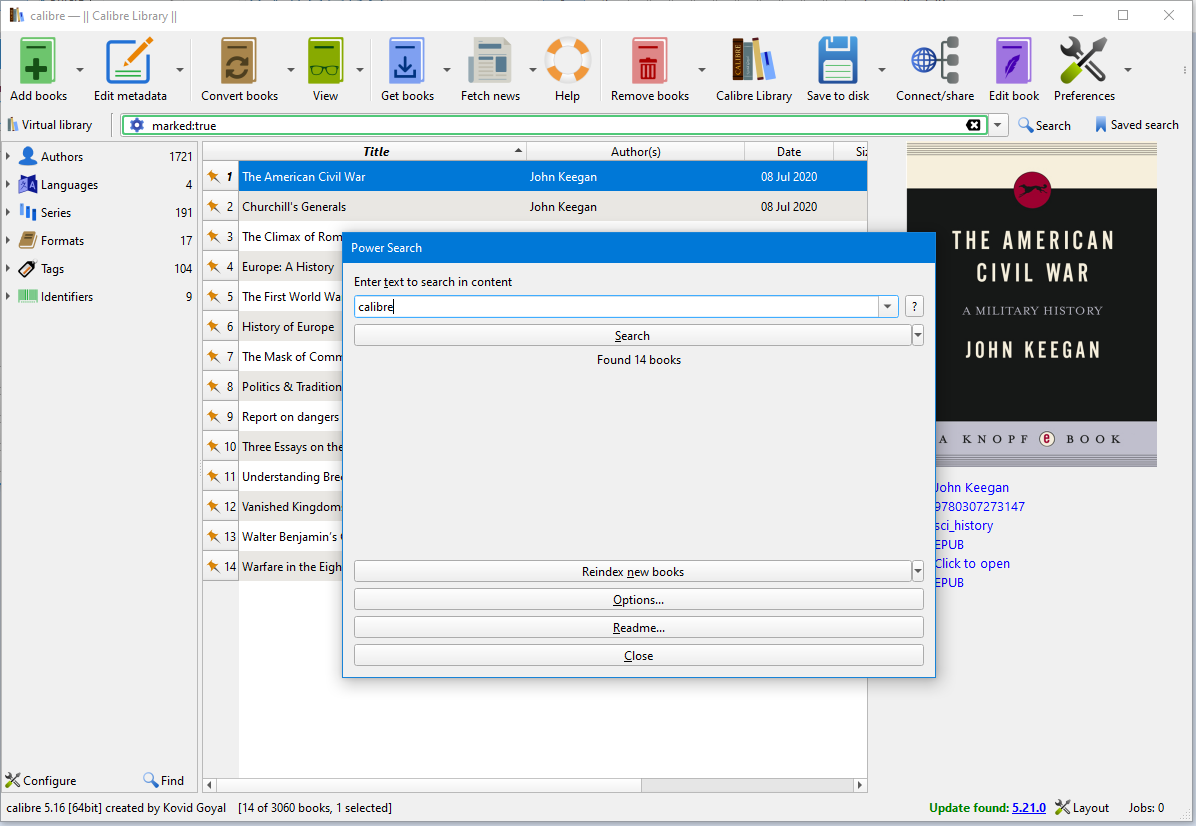Open update link 5.21.0
Viewport: 1196px width, 826px height.
pos(1029,808)
